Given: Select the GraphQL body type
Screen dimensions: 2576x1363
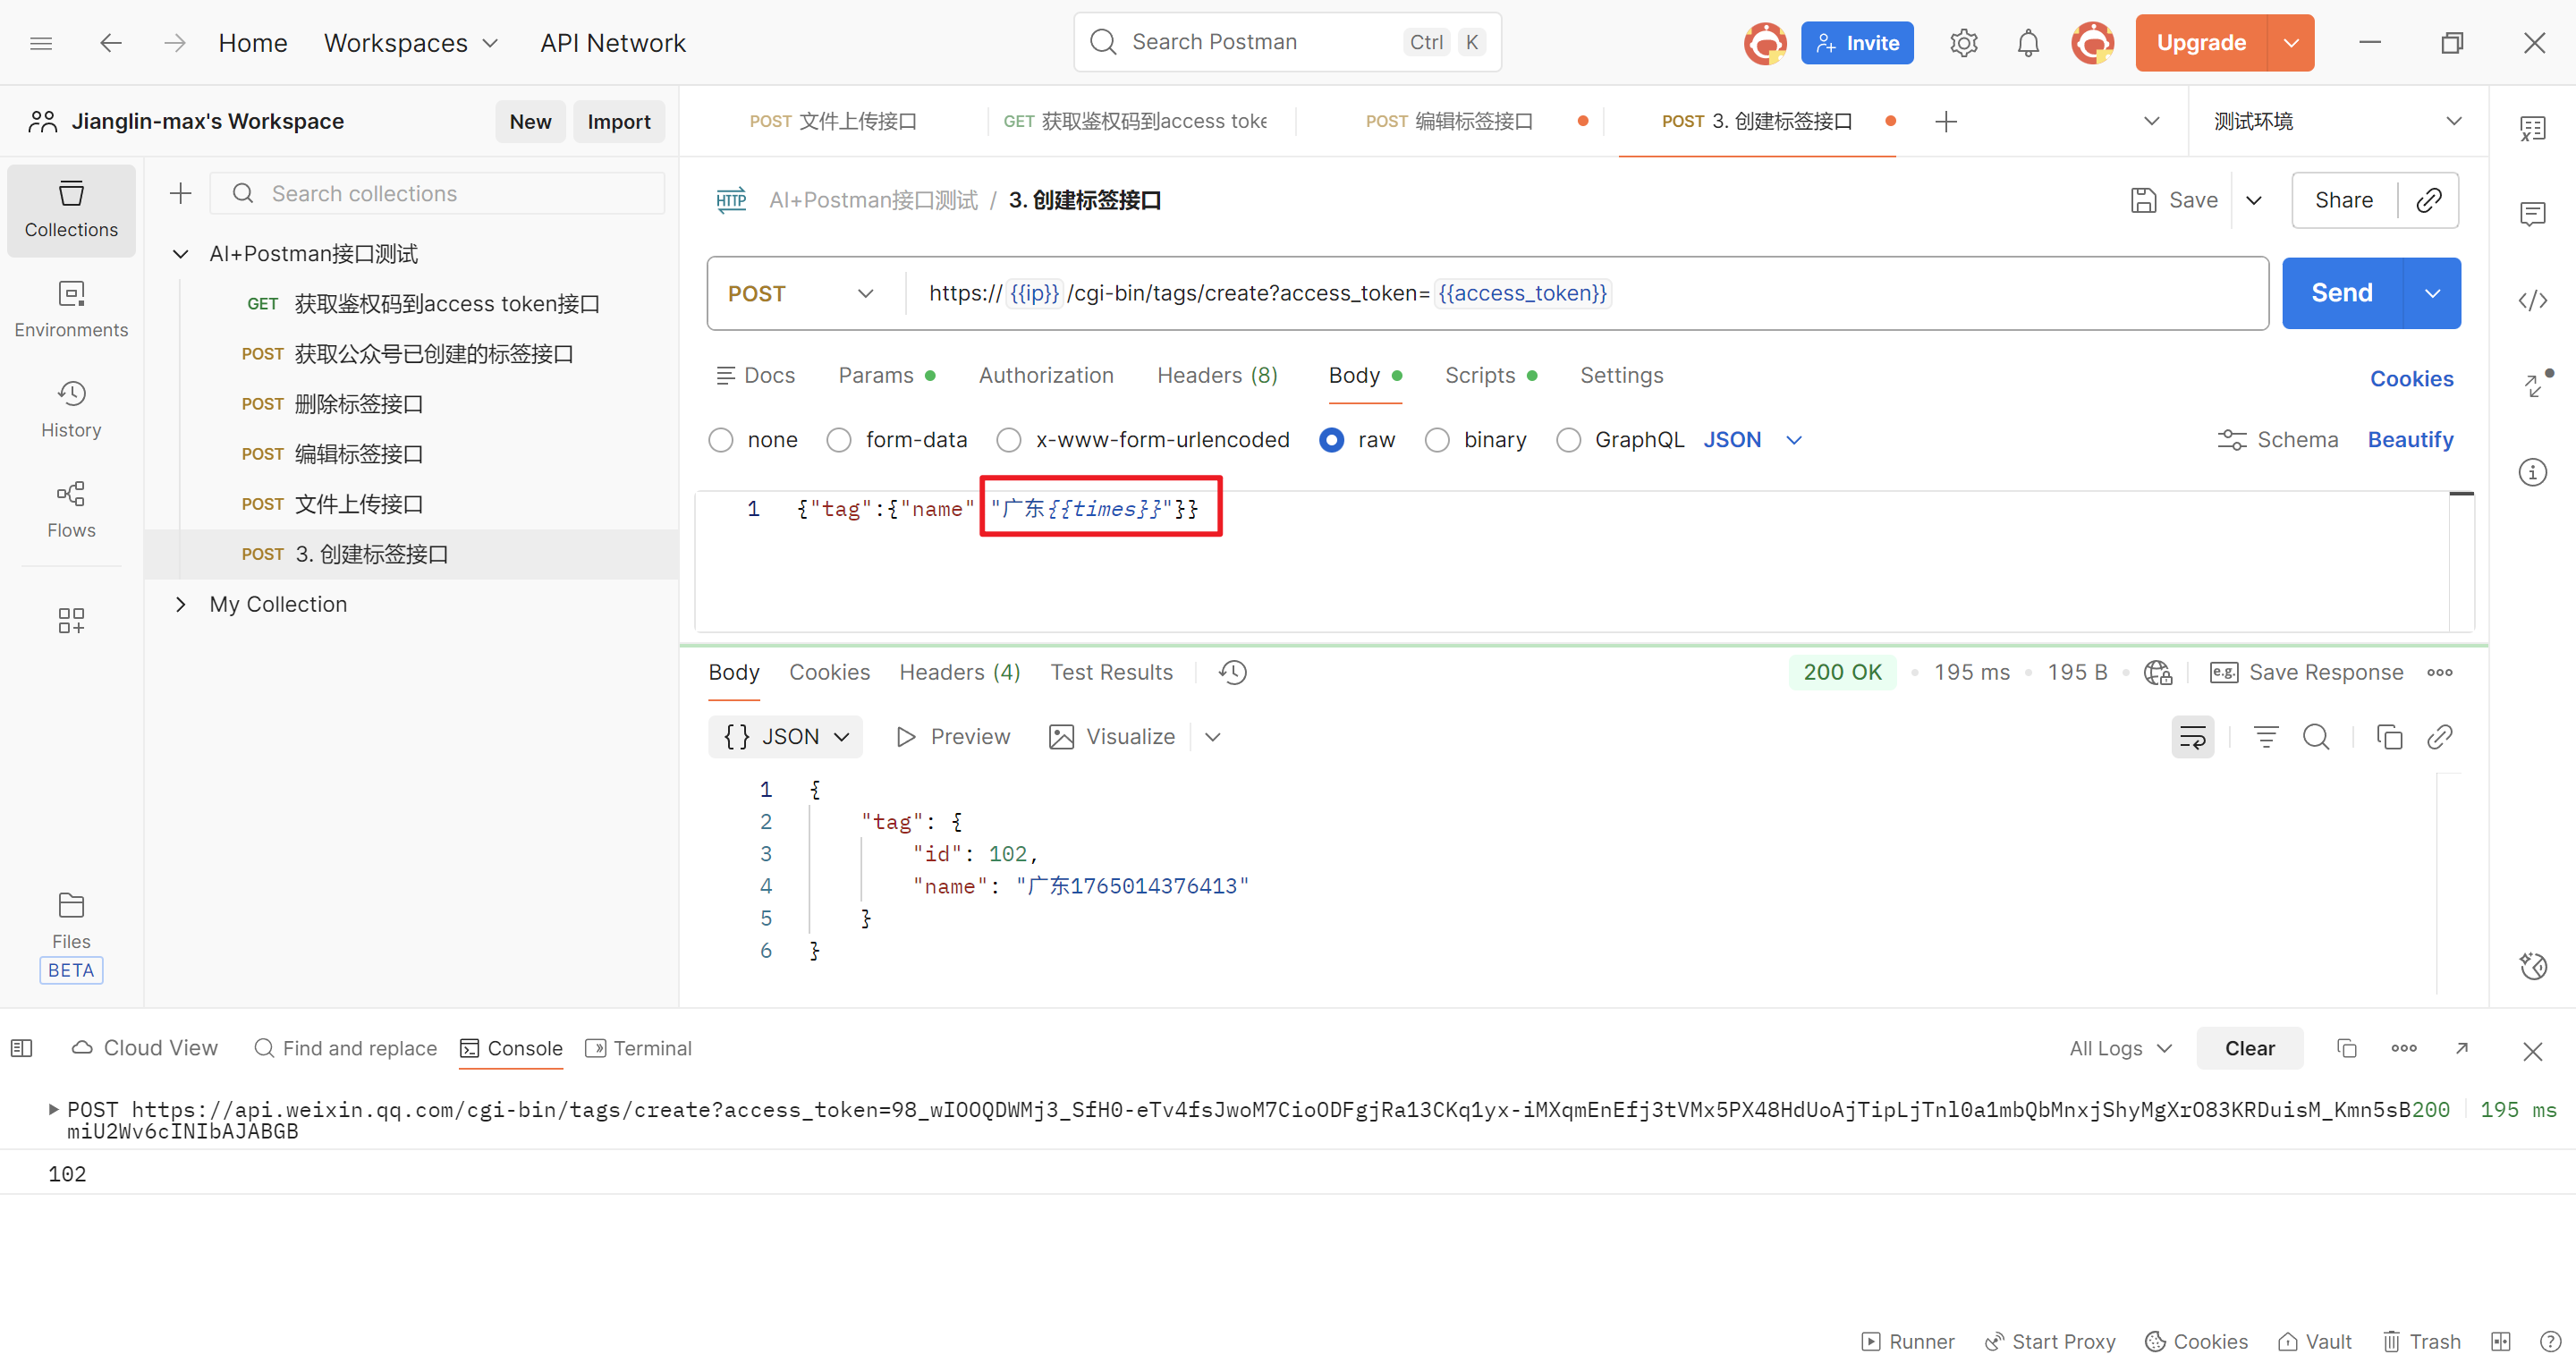Looking at the screenshot, I should click(1569, 440).
